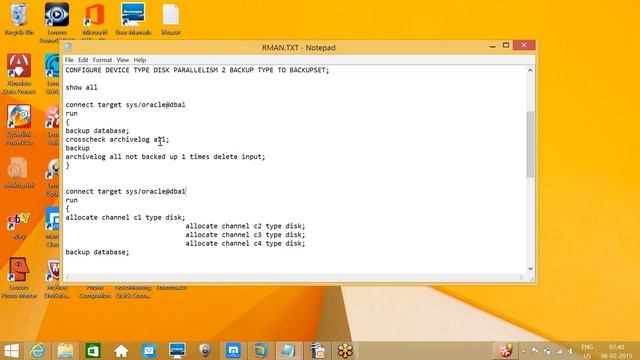Viewport: 640px width, 360px height.
Task: Minimize the Notepad window
Action: click(x=493, y=46)
